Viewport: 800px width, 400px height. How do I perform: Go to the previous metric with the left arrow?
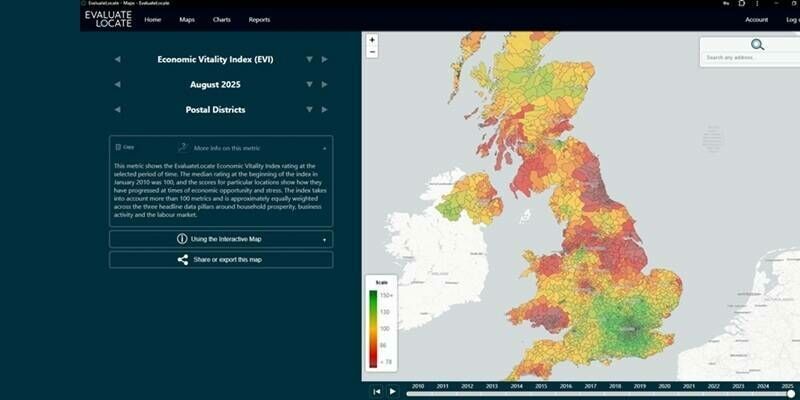tap(117, 60)
